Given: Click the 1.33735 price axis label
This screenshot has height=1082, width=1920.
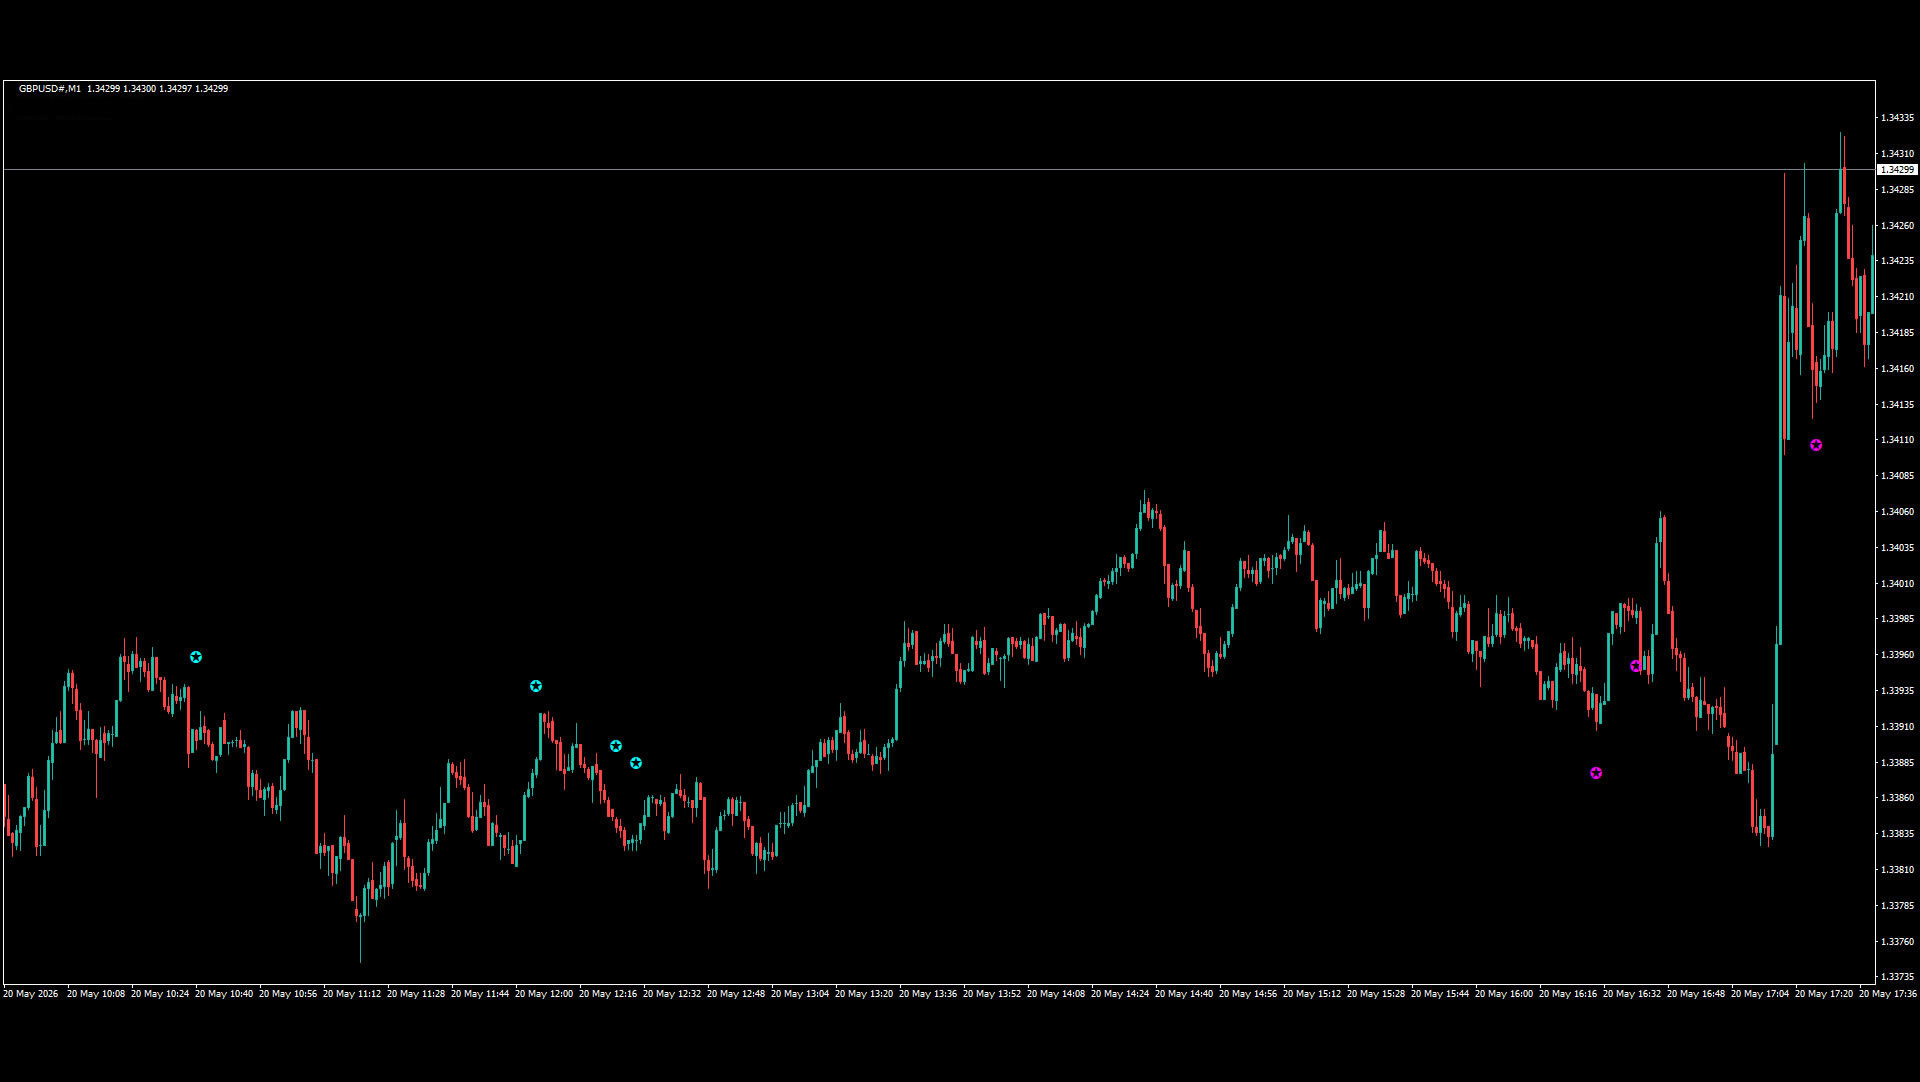Looking at the screenshot, I should point(1897,977).
